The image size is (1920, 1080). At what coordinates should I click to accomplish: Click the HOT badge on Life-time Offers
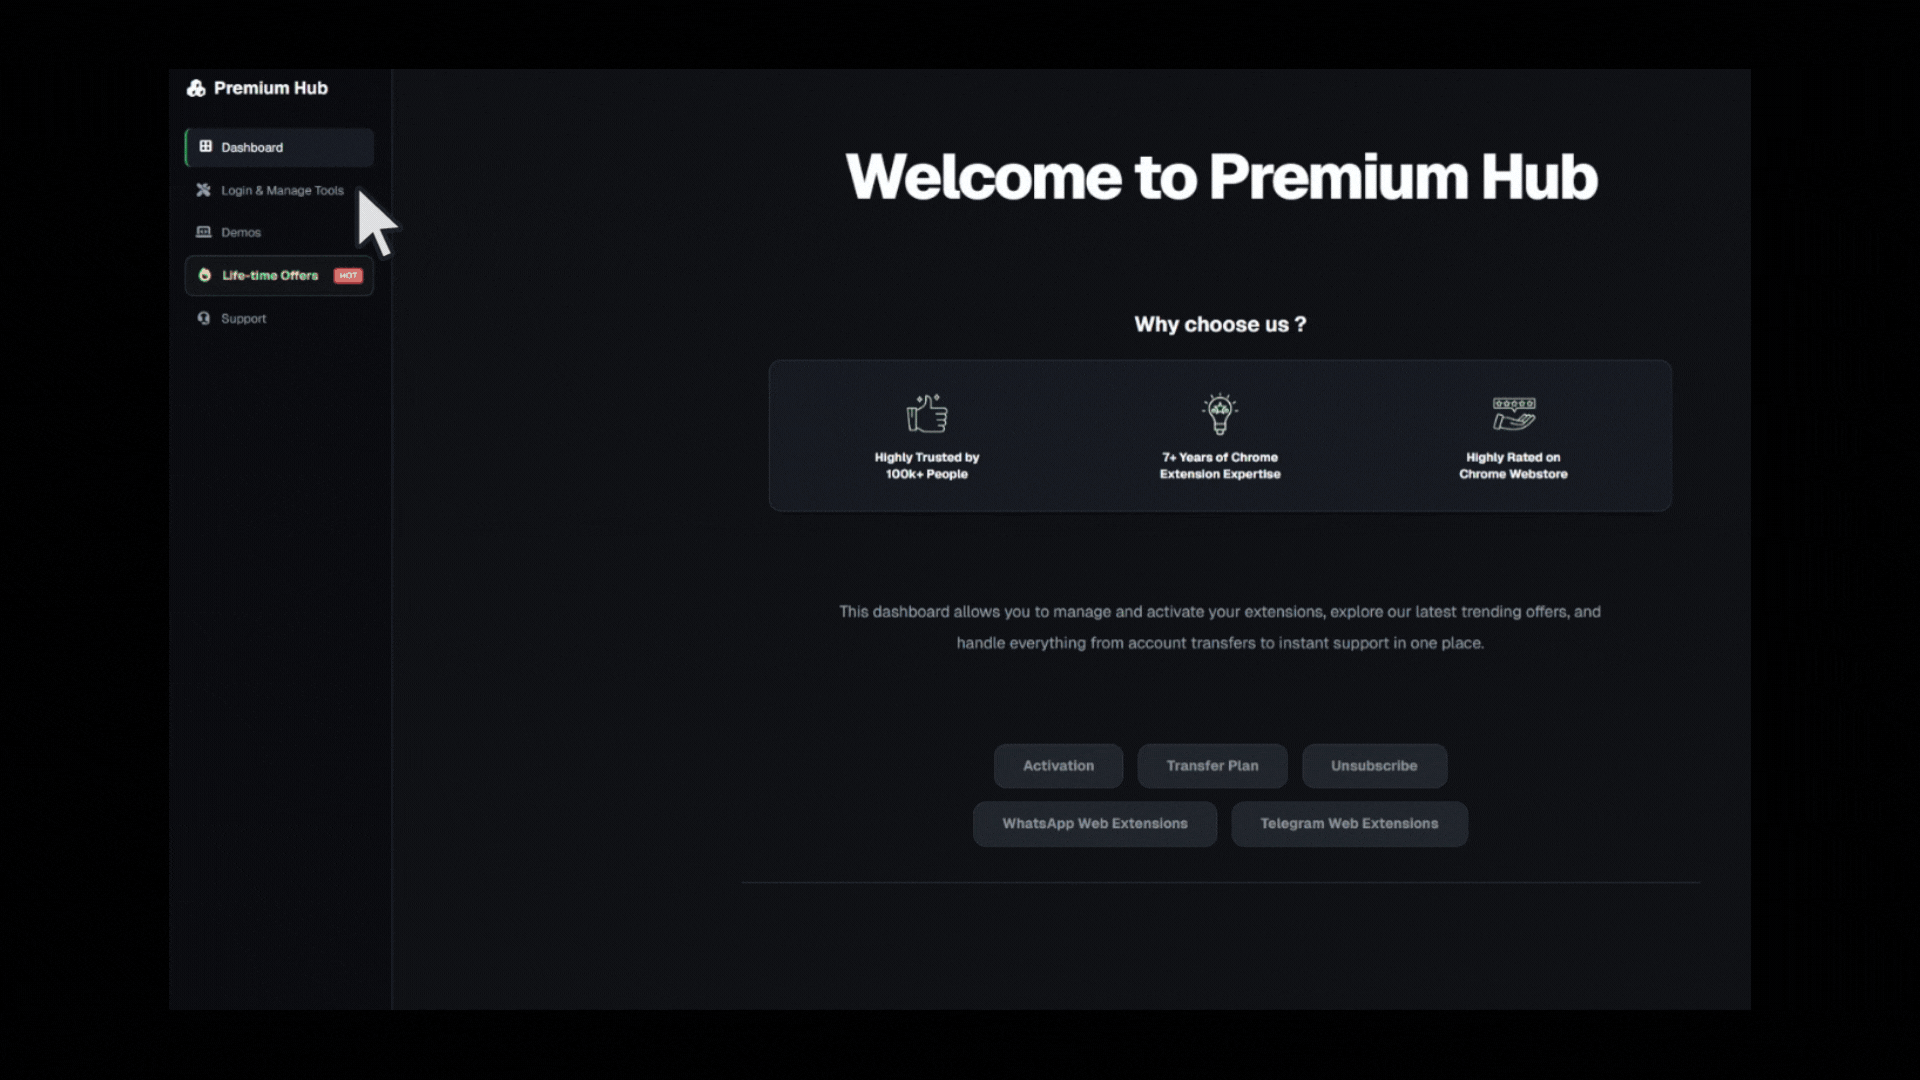click(x=348, y=275)
